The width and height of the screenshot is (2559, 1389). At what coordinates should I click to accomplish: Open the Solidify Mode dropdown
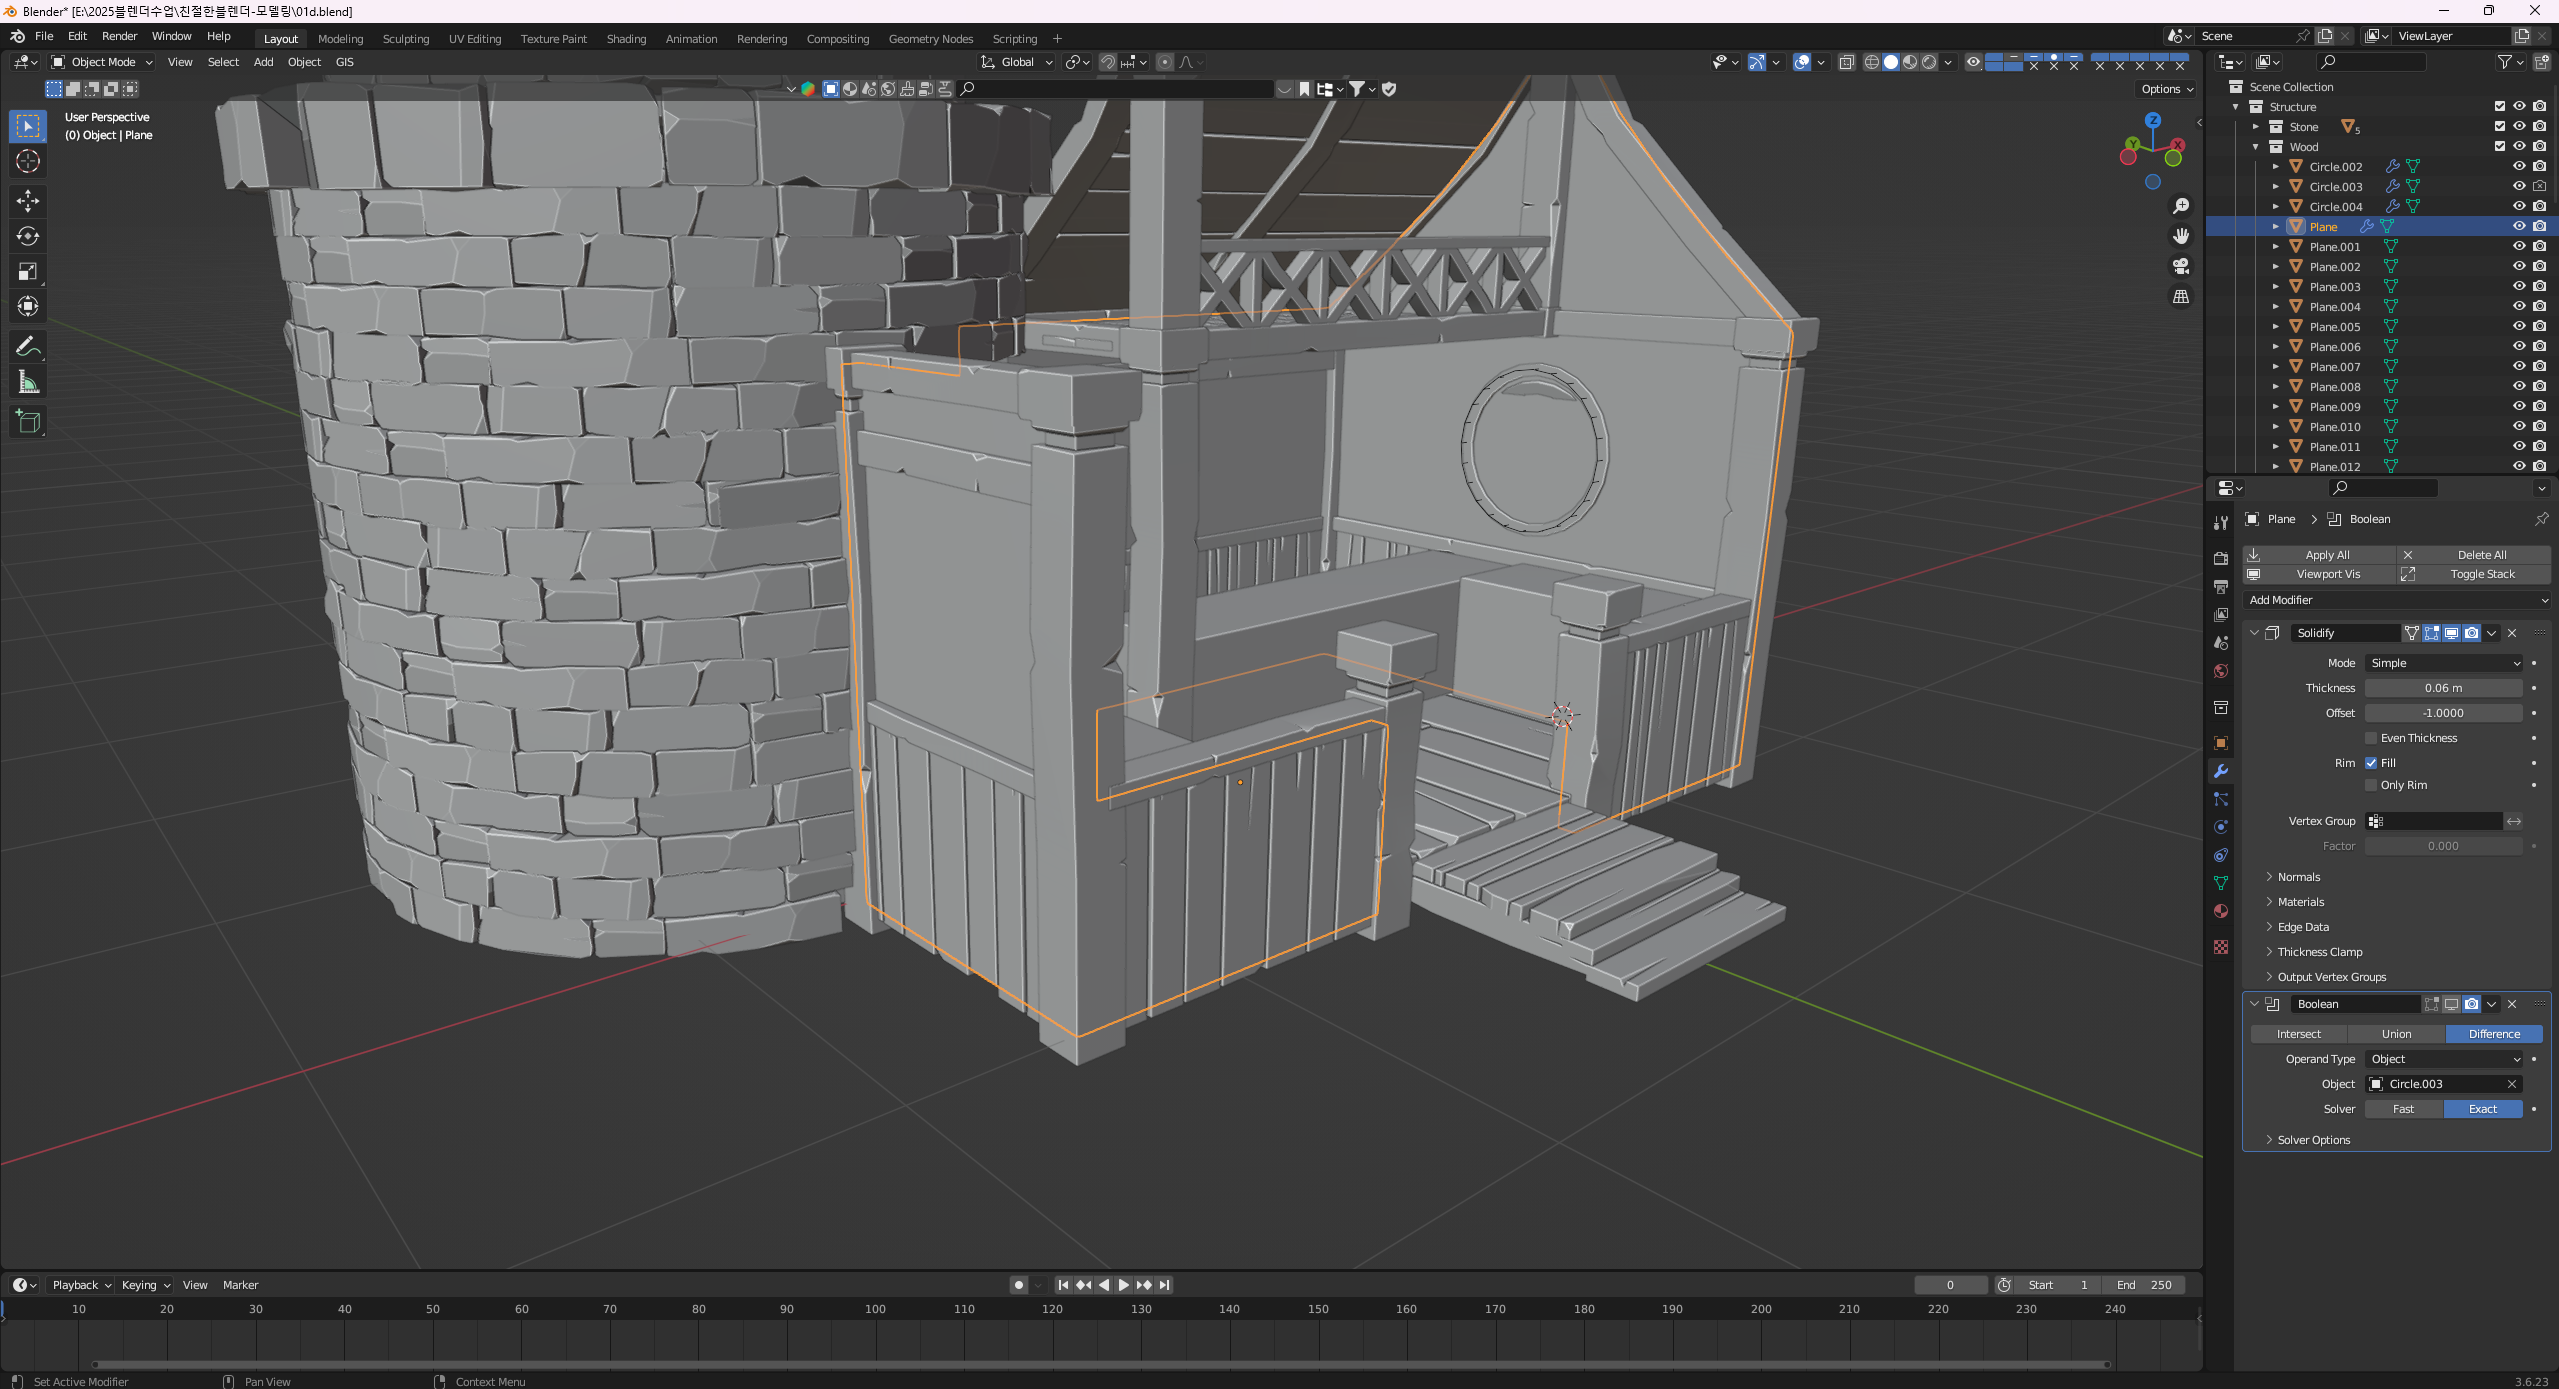pyautogui.click(x=2443, y=663)
